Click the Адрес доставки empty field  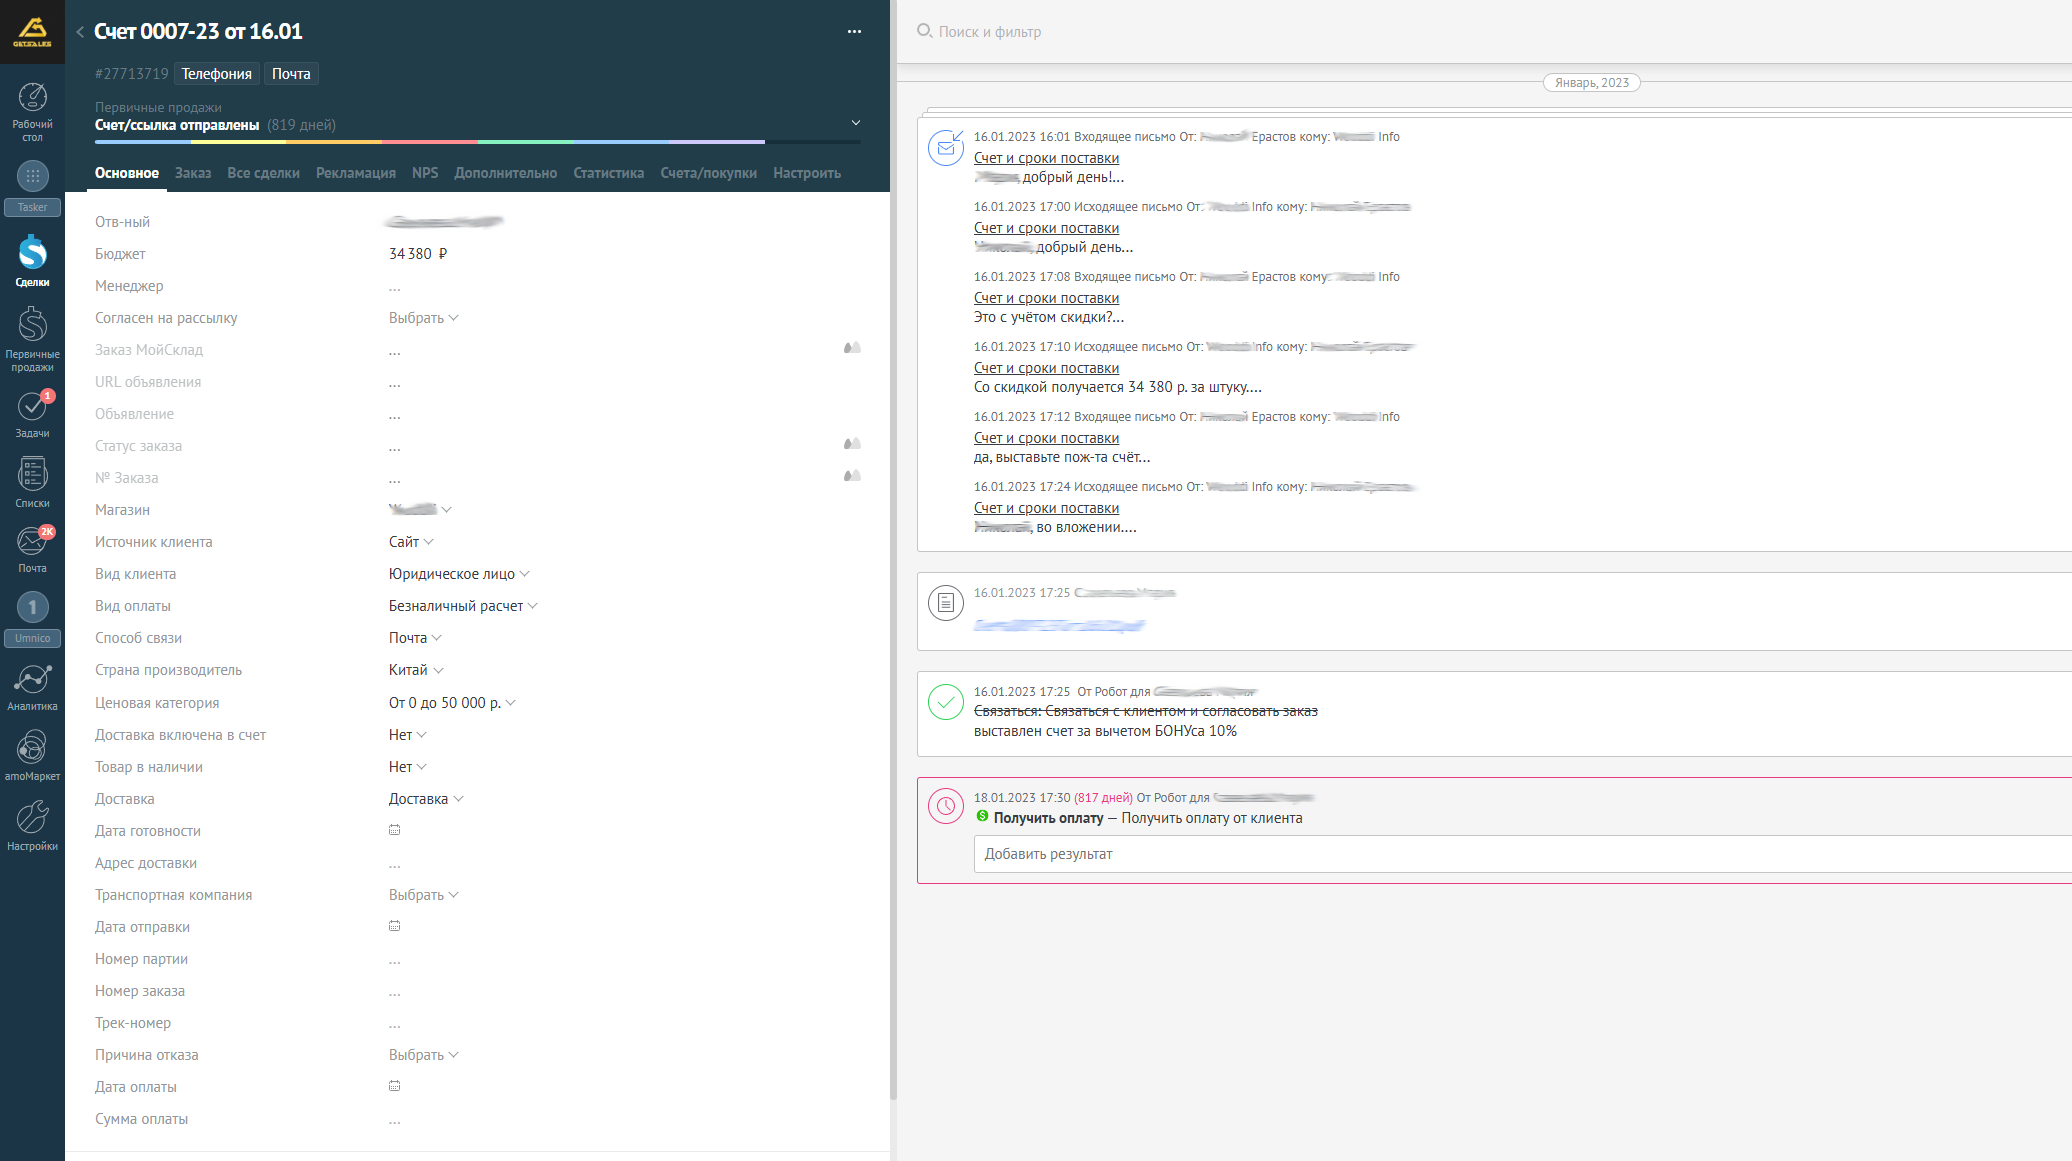click(394, 863)
